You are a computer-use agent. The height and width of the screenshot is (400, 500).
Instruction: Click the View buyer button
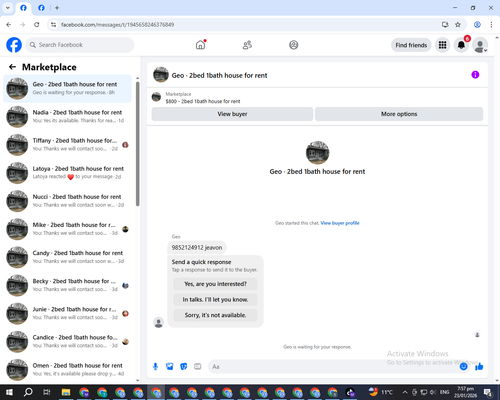click(232, 114)
